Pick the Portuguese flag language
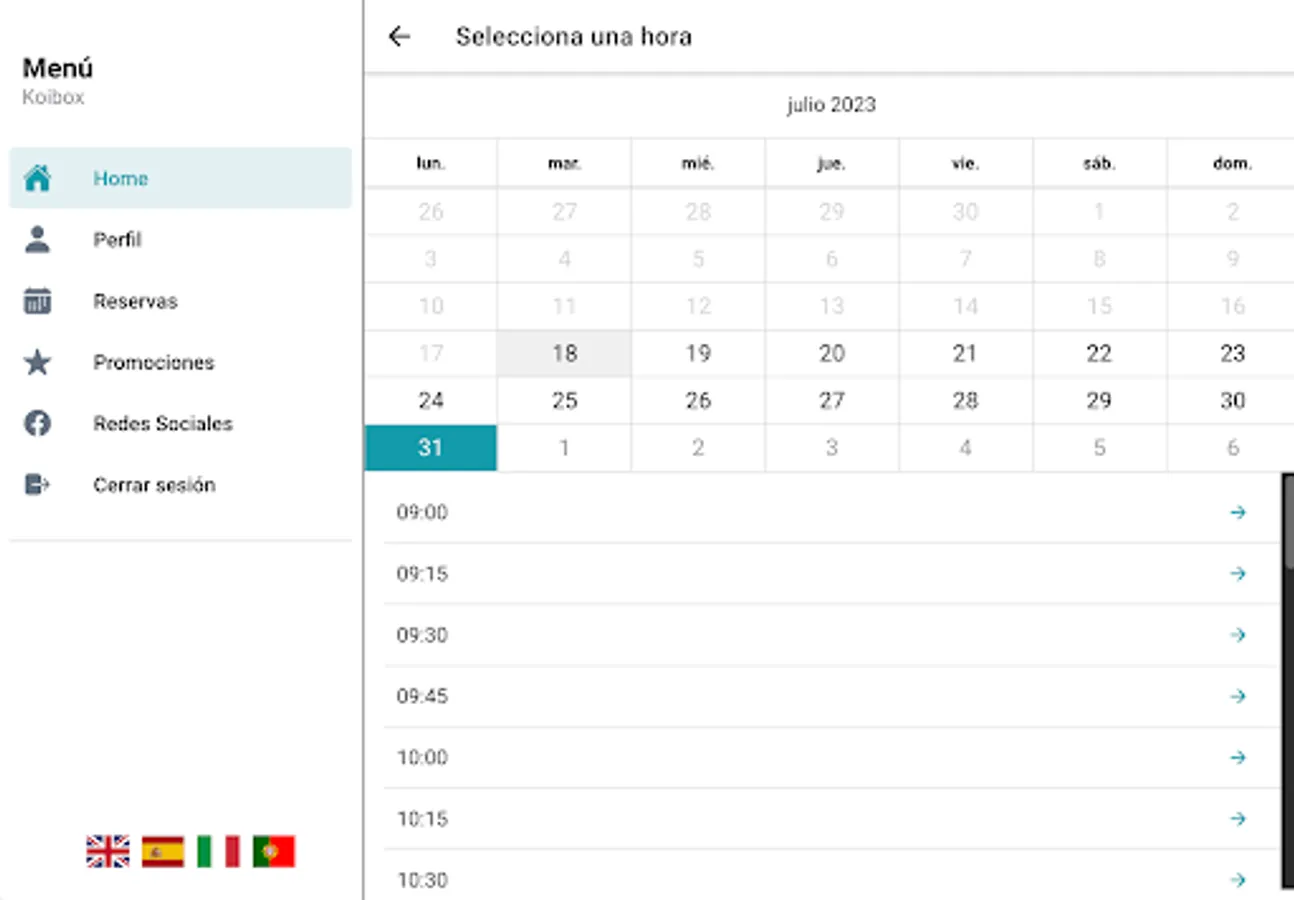 pyautogui.click(x=273, y=851)
